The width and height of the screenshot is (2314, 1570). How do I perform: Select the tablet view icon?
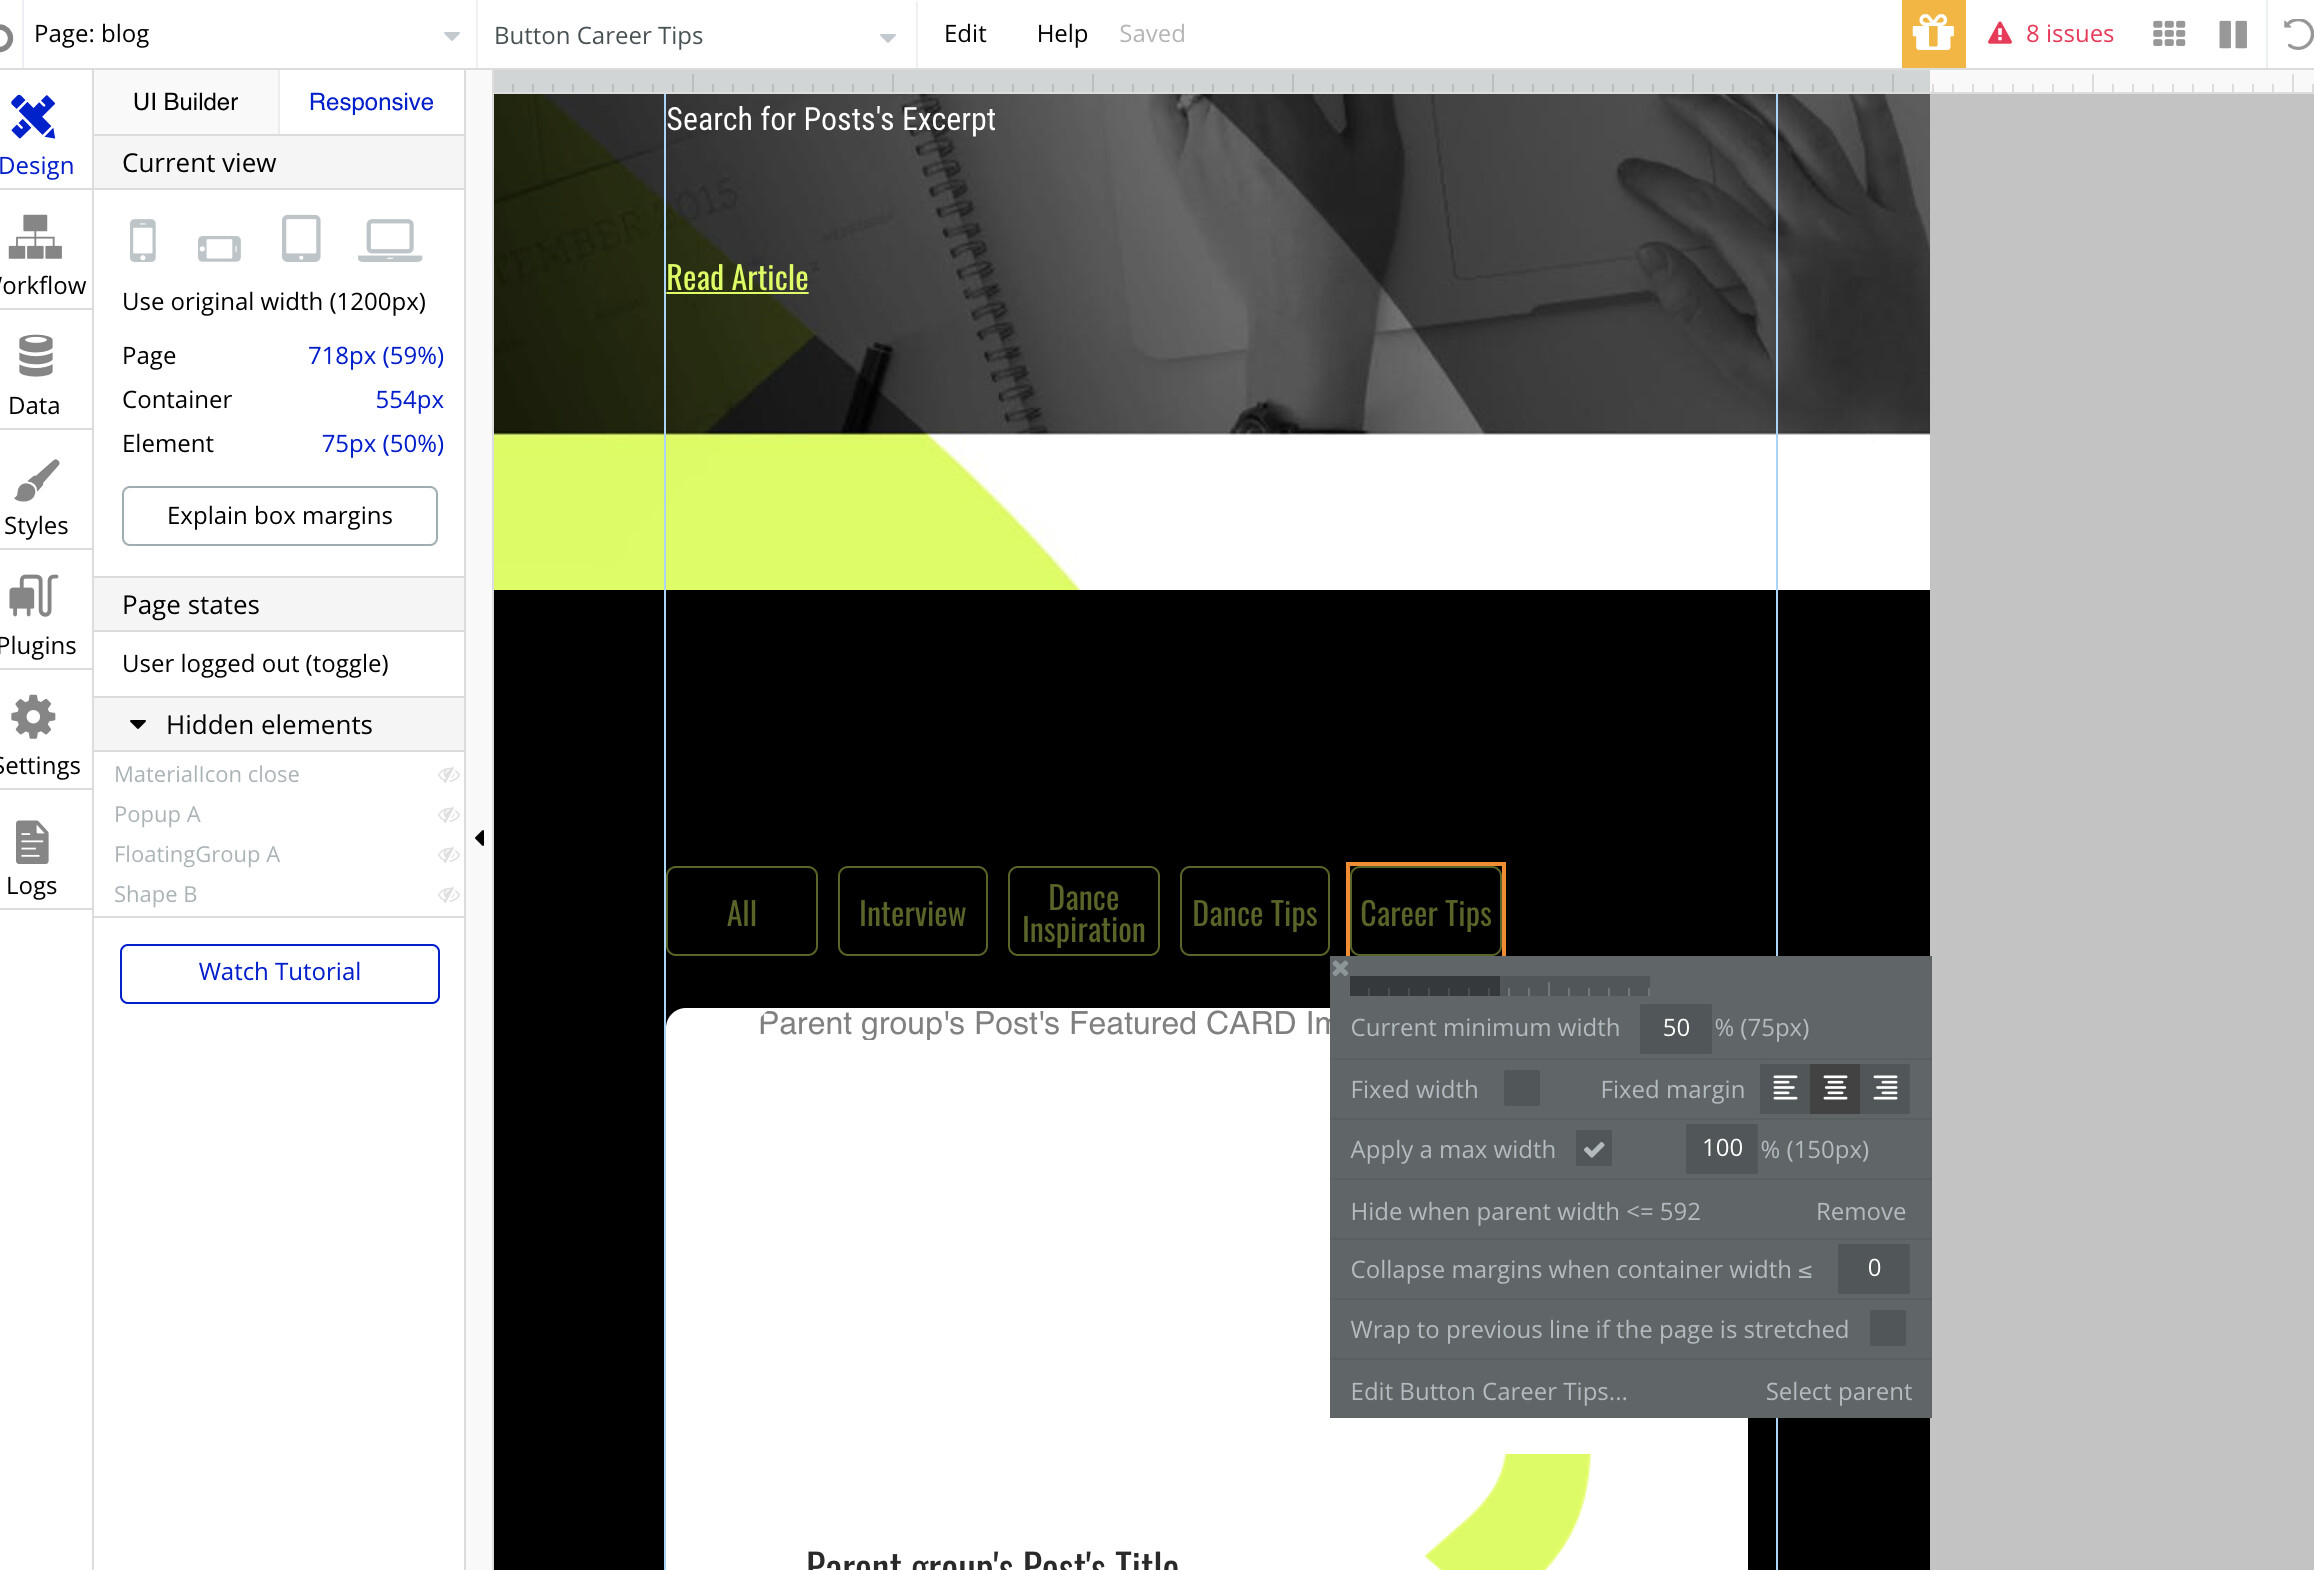coord(301,239)
